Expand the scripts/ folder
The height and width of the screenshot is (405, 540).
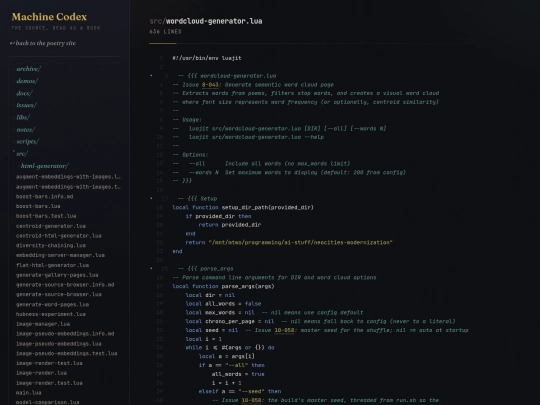pos(28,142)
